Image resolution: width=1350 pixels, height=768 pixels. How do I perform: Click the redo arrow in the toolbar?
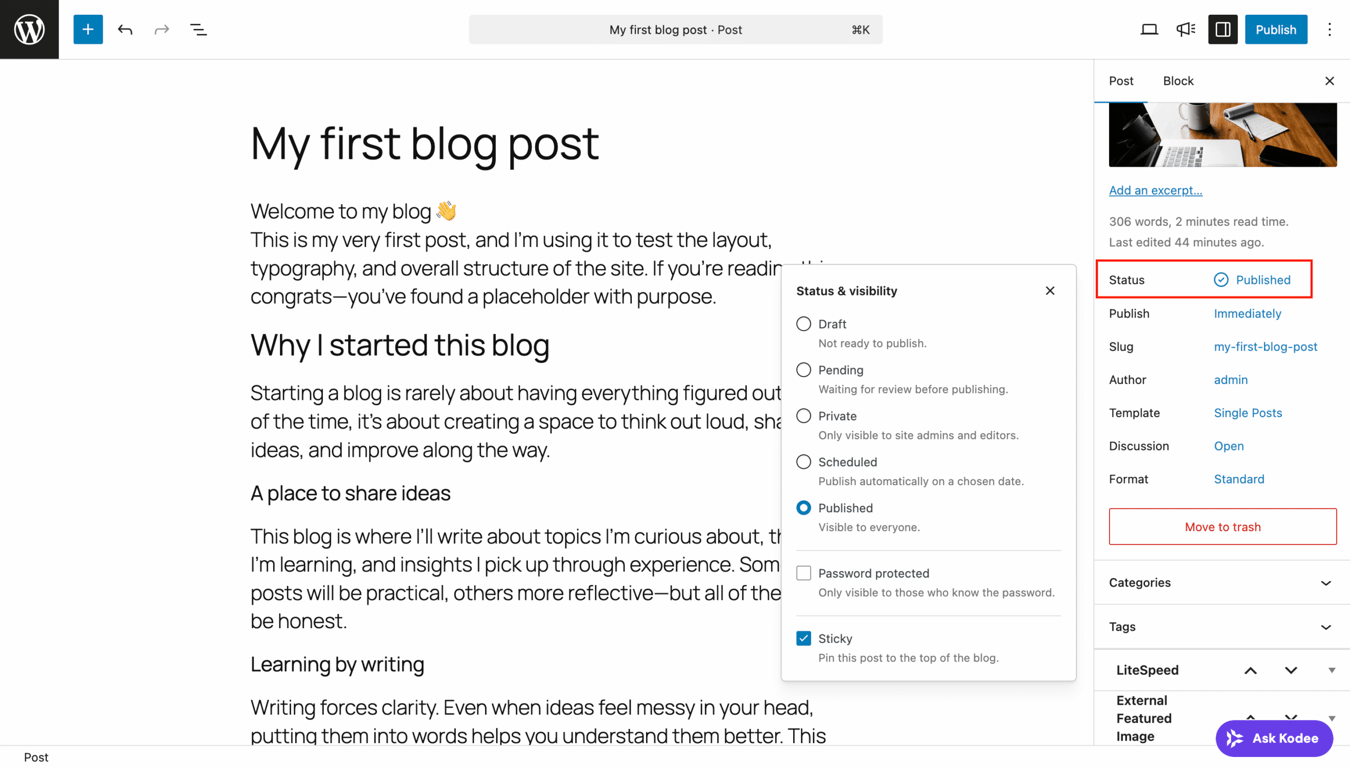pyautogui.click(x=161, y=29)
